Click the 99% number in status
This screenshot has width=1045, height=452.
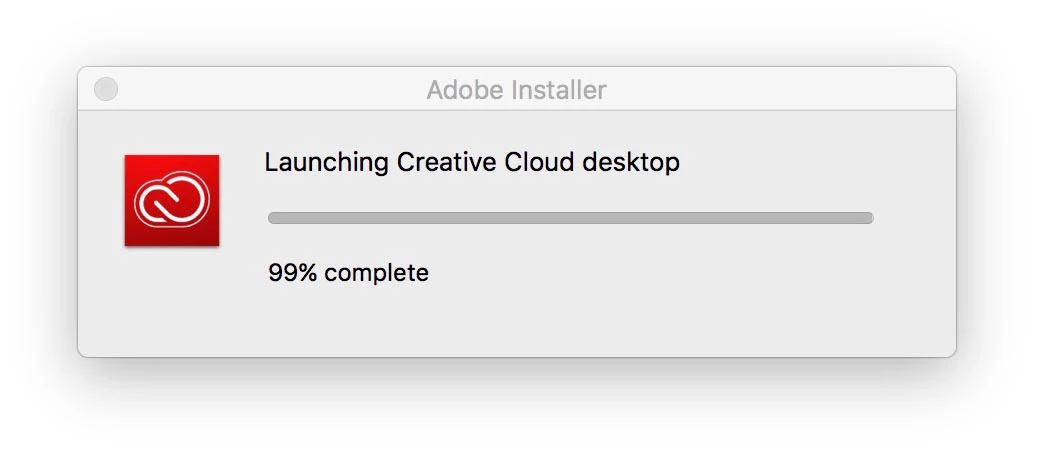coord(292,272)
